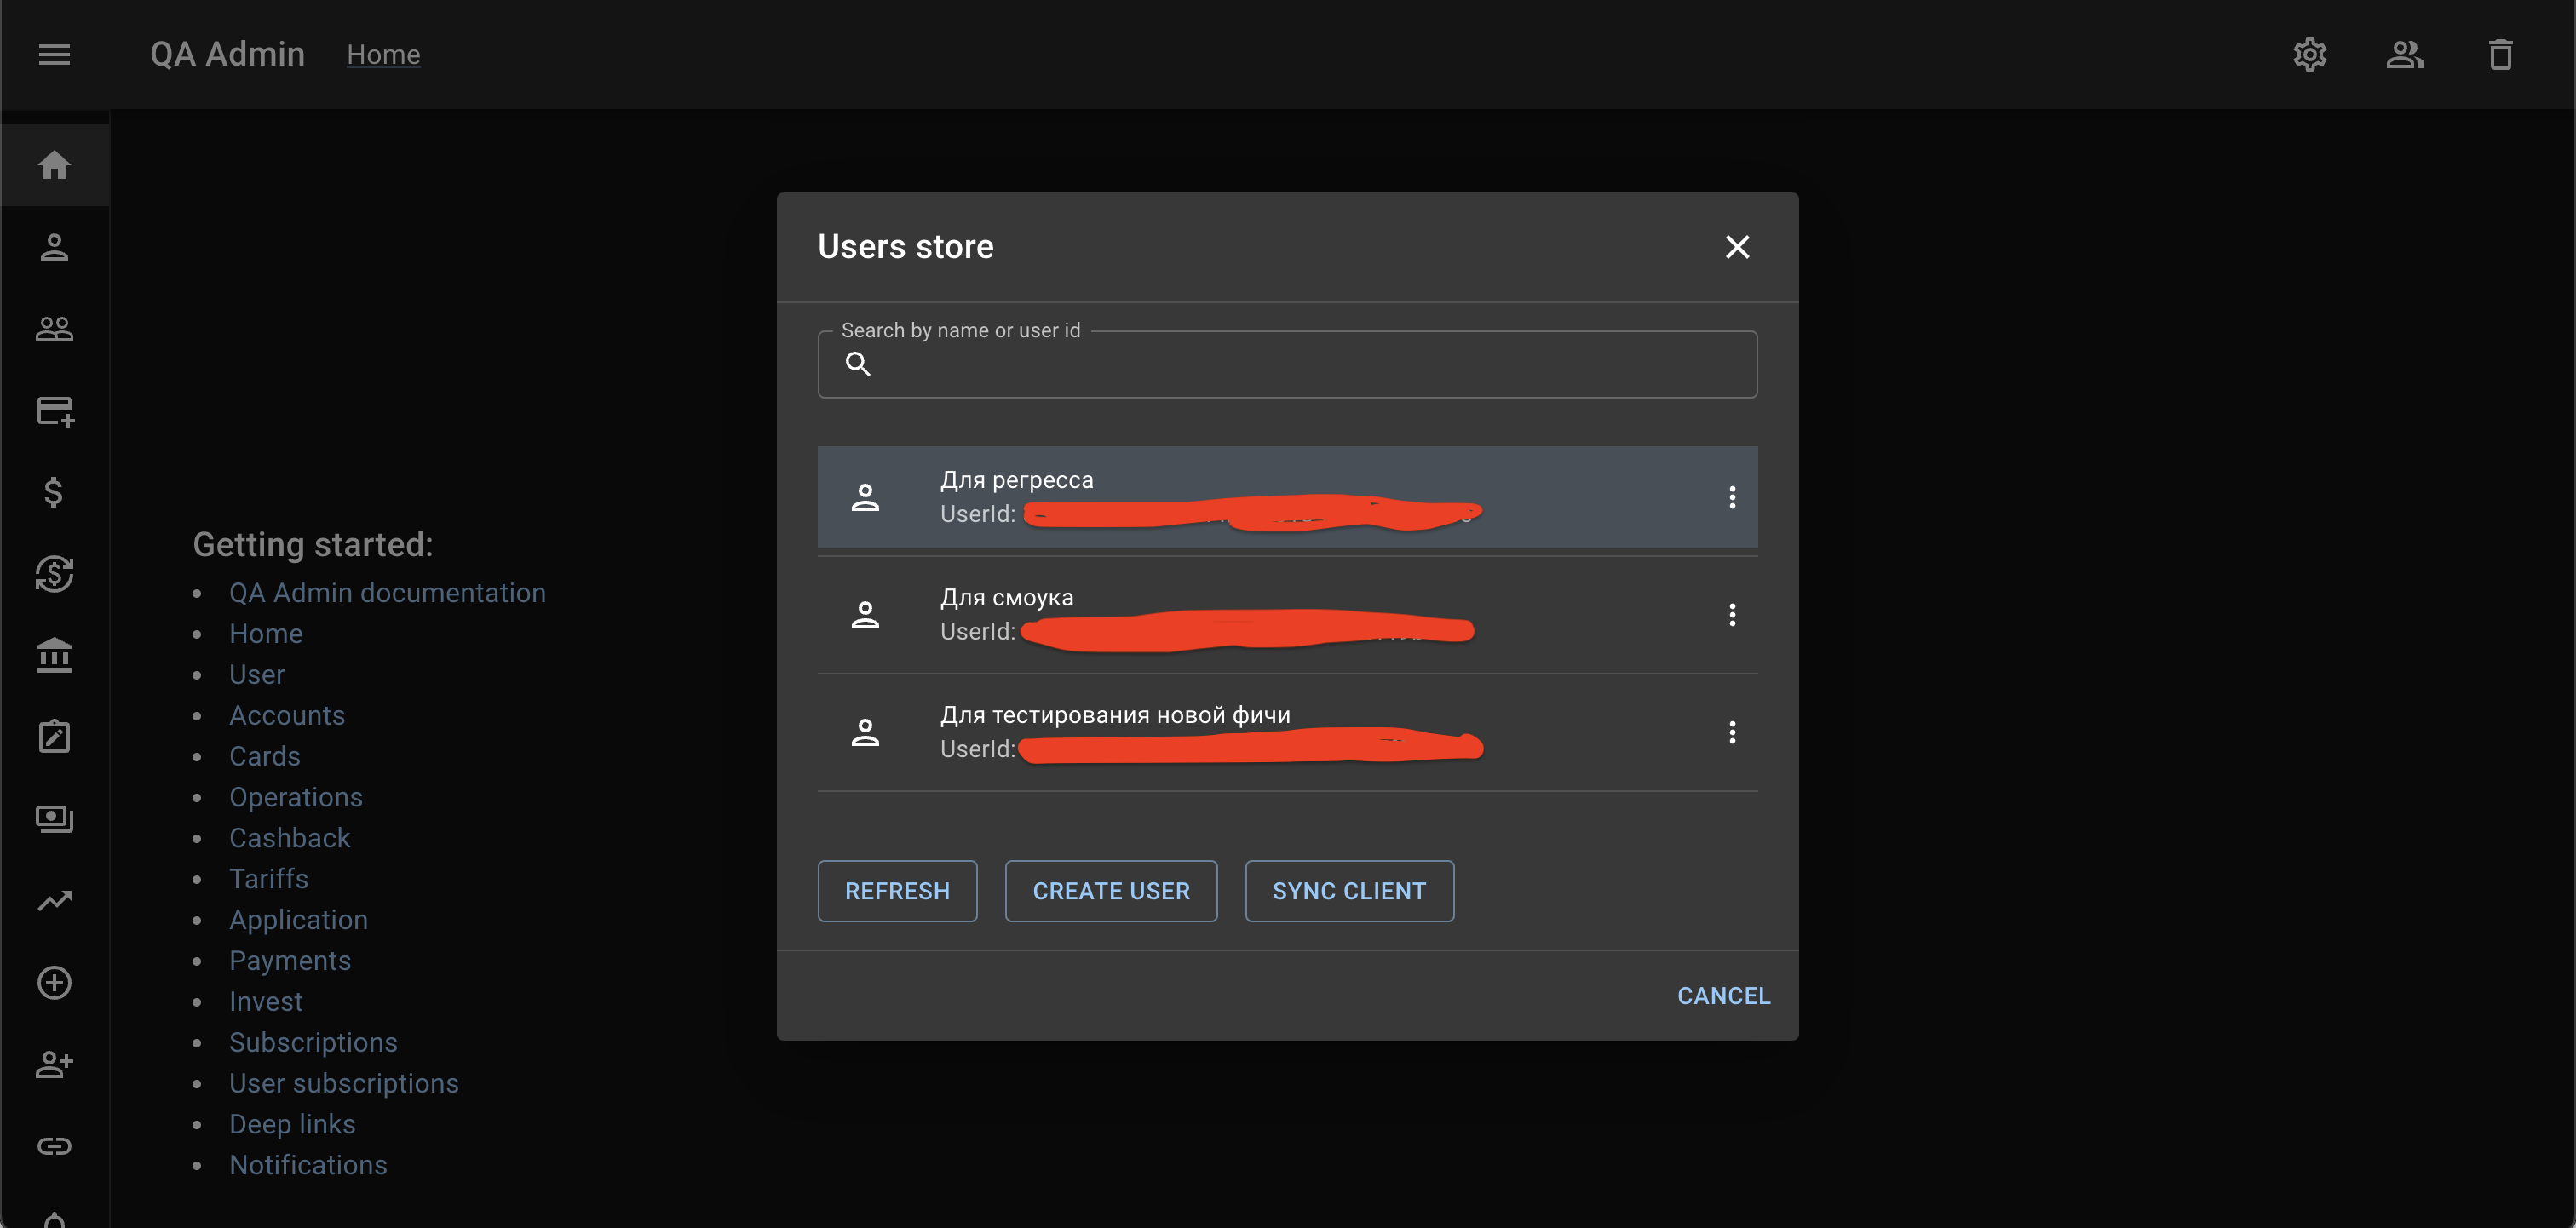Open trending chart sidebar icon
This screenshot has height=1228, width=2576.
(x=54, y=901)
